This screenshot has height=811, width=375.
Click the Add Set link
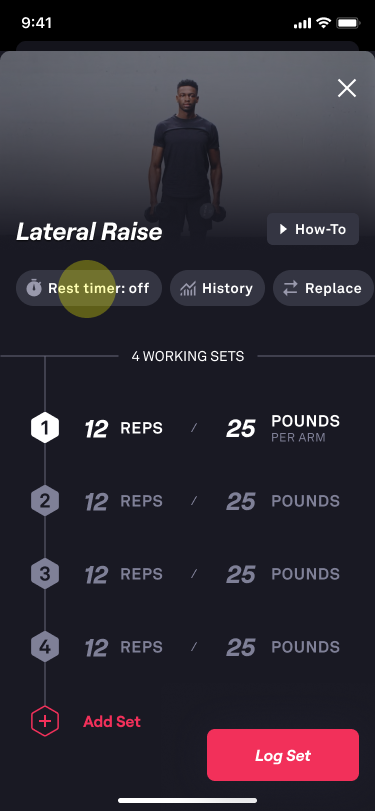coord(112,722)
